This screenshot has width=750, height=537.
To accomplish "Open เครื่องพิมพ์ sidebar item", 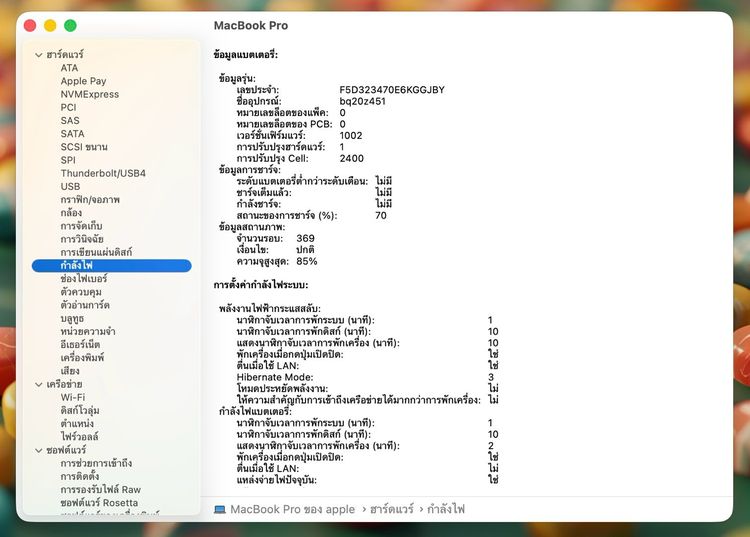I will click(82, 358).
